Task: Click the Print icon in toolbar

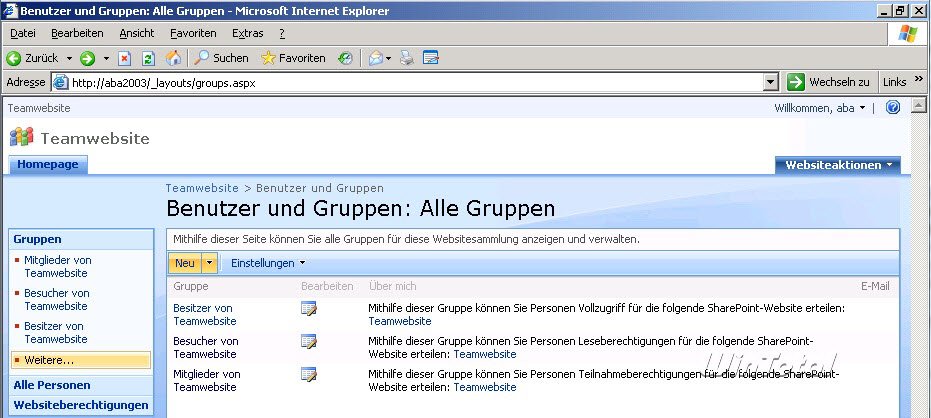Action: pos(406,58)
